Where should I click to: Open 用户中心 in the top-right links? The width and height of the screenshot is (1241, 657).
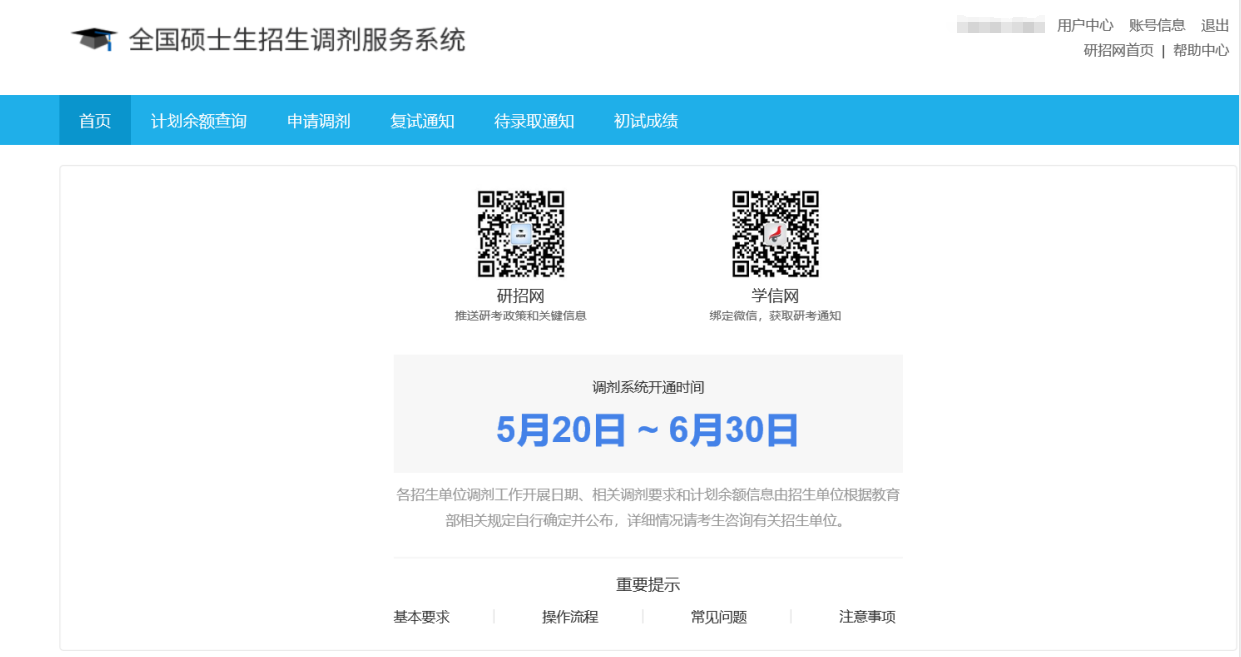pyautogui.click(x=1085, y=26)
